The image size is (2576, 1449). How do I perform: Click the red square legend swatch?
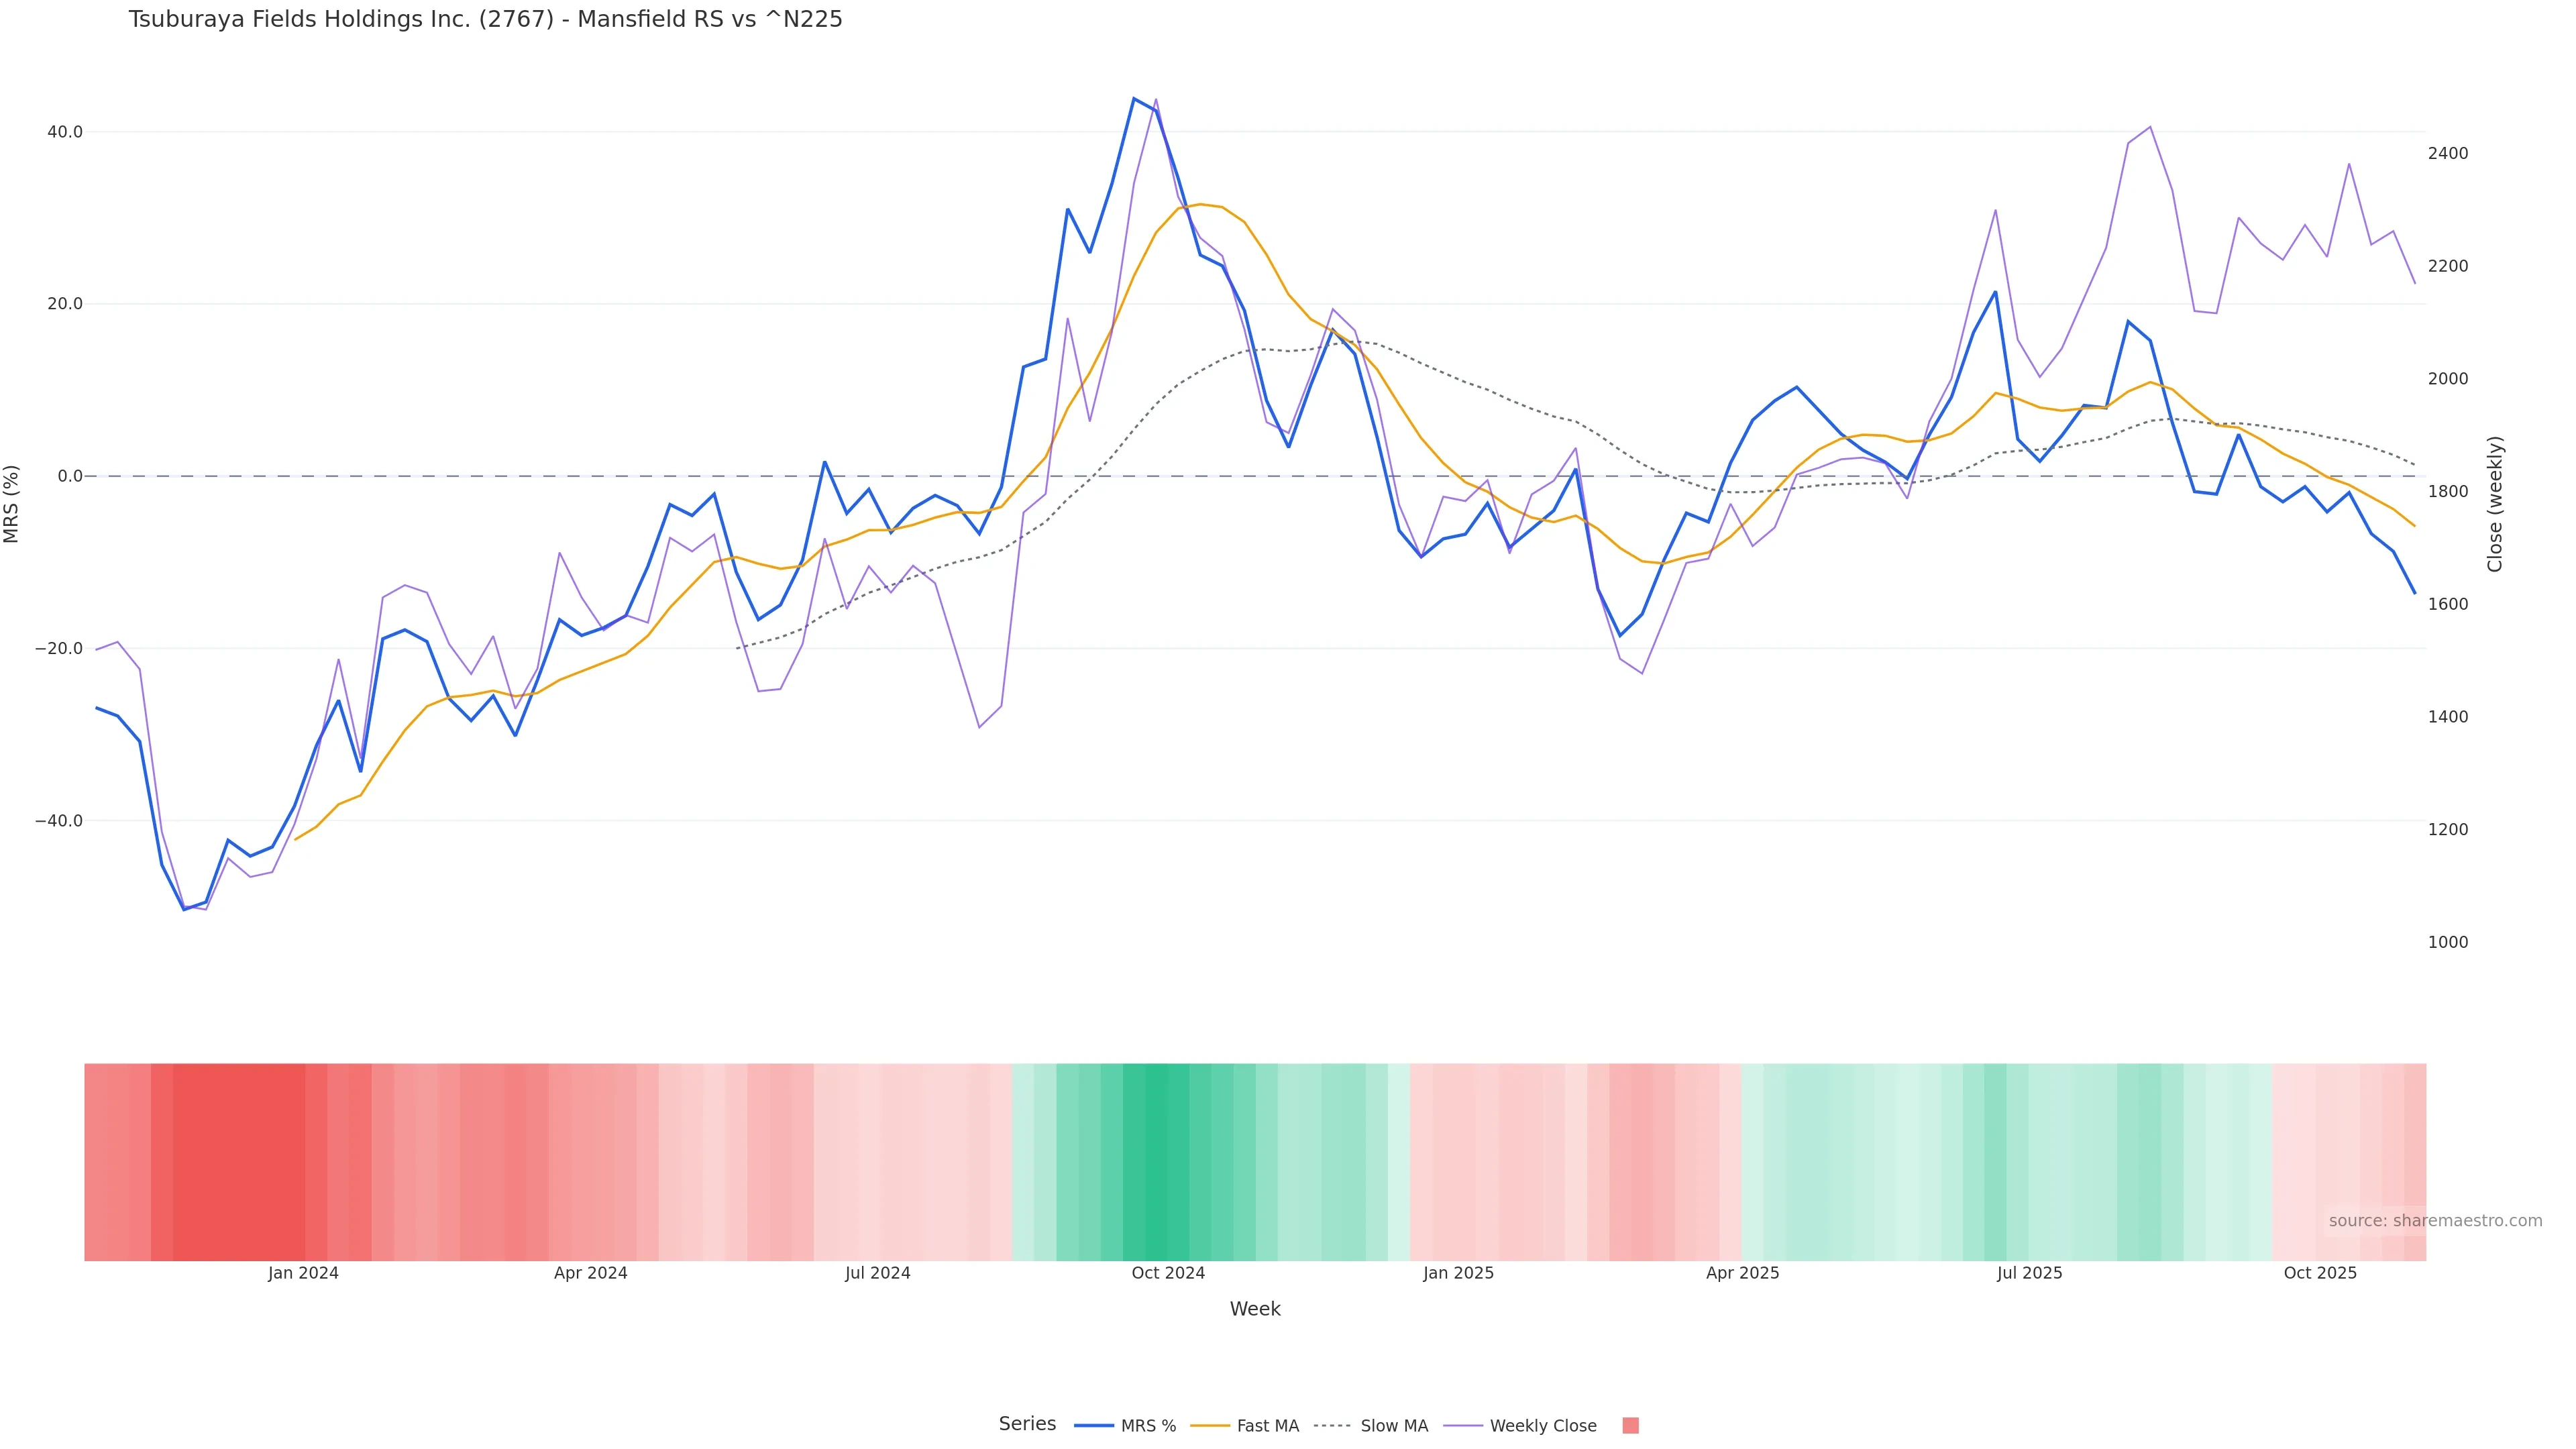[x=1630, y=1426]
